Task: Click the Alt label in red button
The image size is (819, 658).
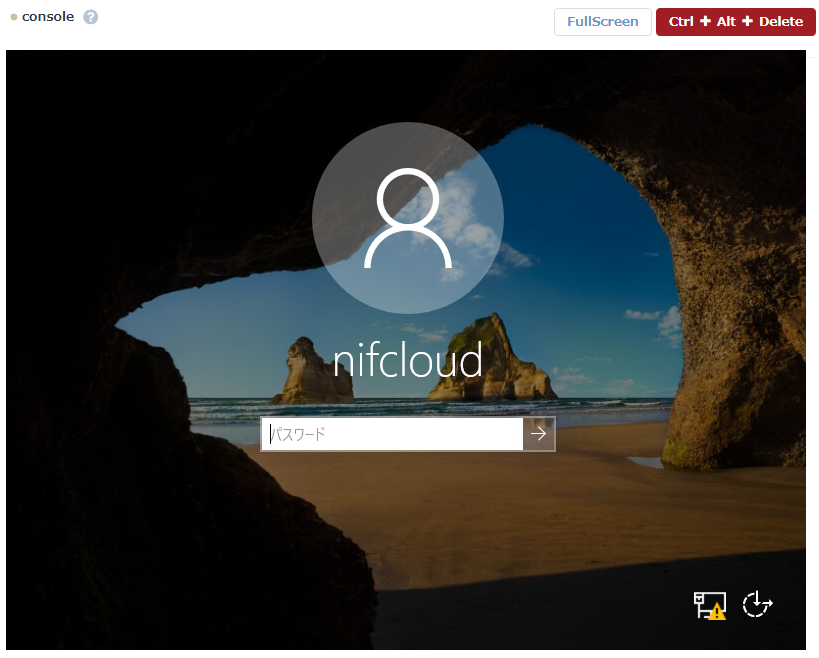Action: click(726, 22)
